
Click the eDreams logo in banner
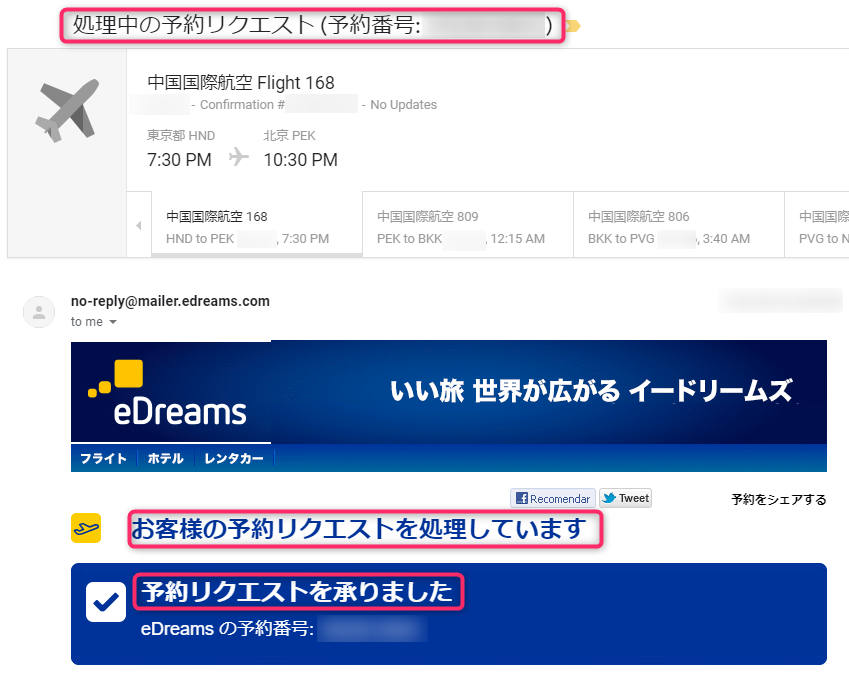(x=168, y=394)
